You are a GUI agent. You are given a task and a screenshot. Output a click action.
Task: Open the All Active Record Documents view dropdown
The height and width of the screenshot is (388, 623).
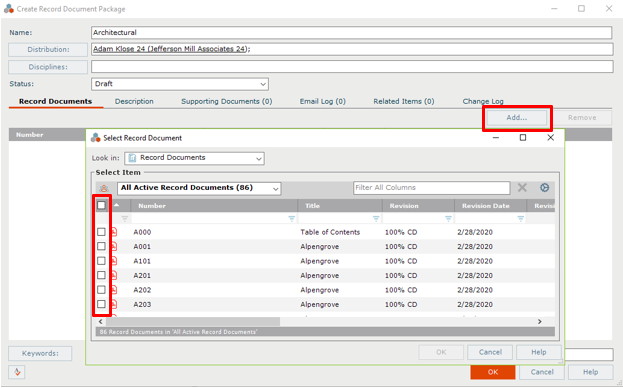(x=199, y=188)
